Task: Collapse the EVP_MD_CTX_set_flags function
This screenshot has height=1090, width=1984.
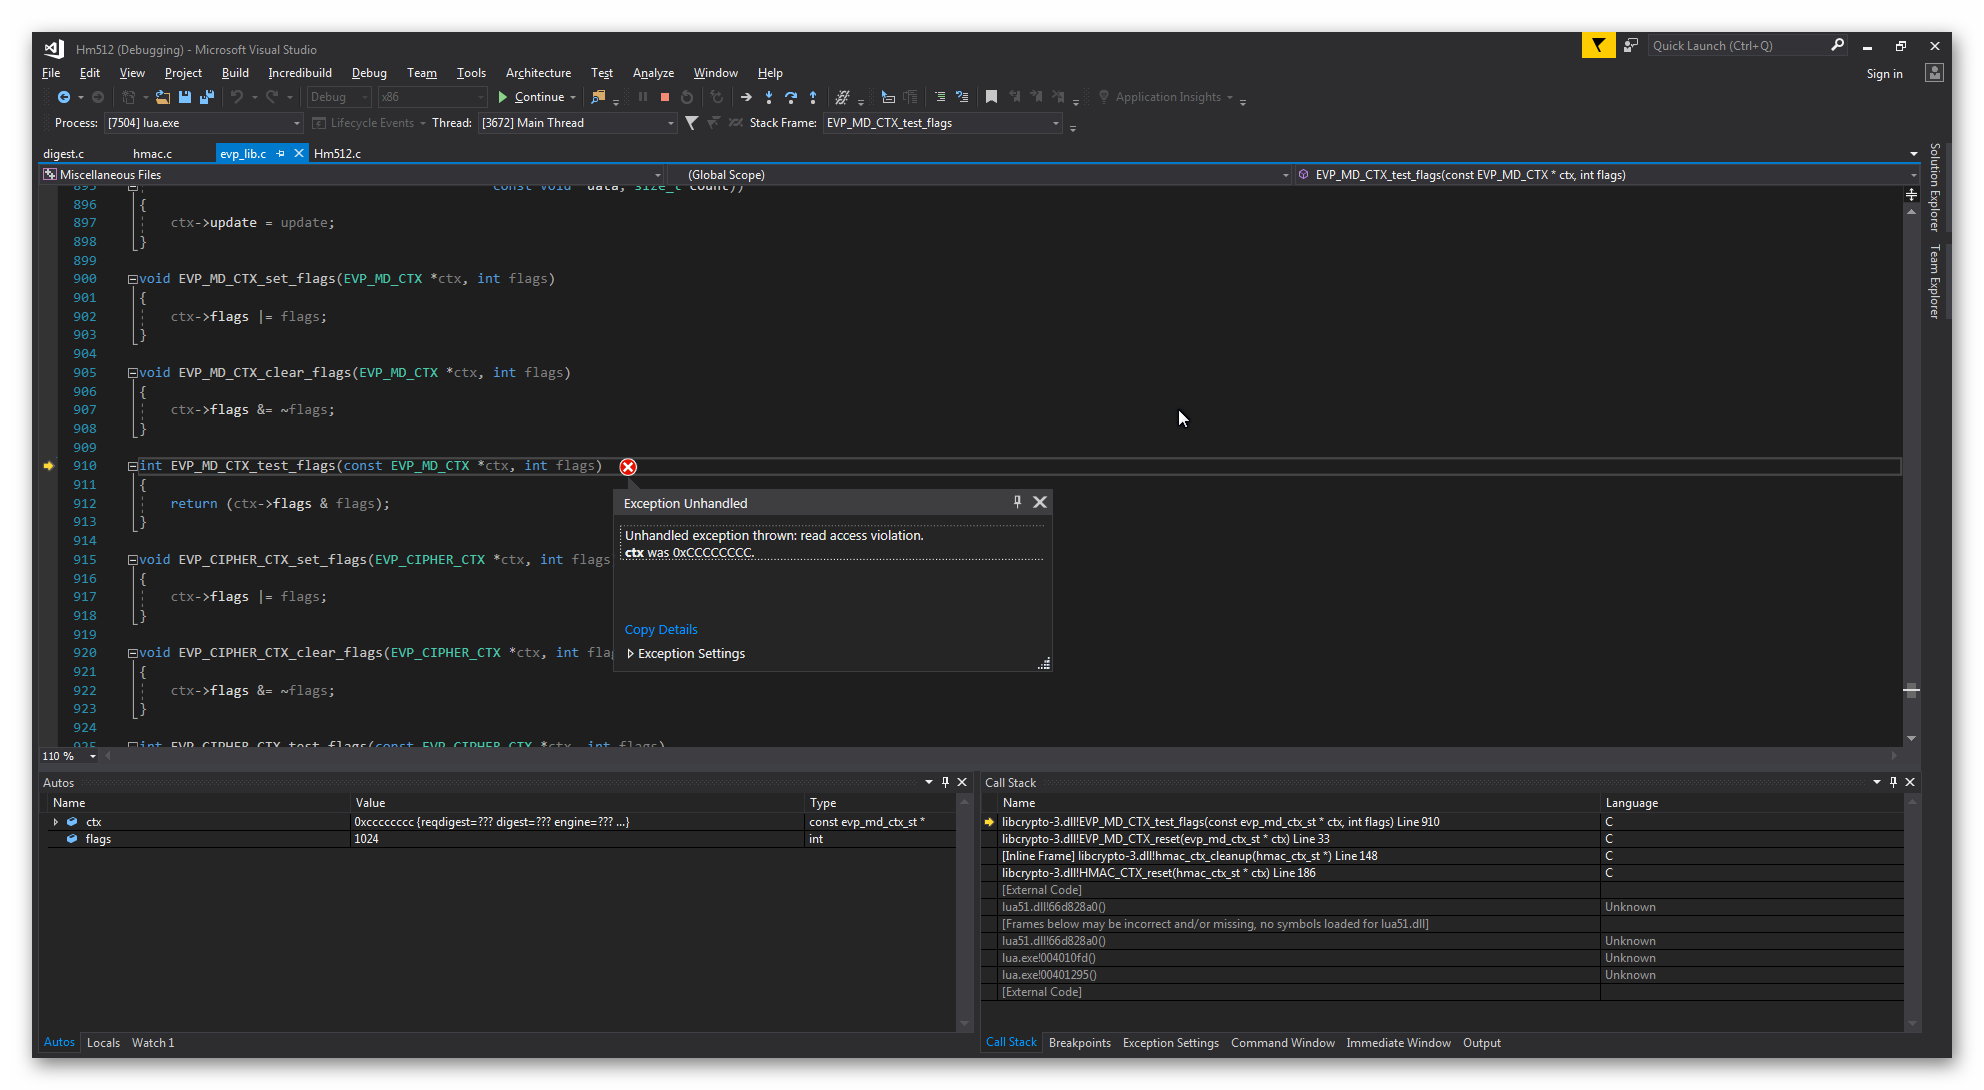Action: (133, 280)
